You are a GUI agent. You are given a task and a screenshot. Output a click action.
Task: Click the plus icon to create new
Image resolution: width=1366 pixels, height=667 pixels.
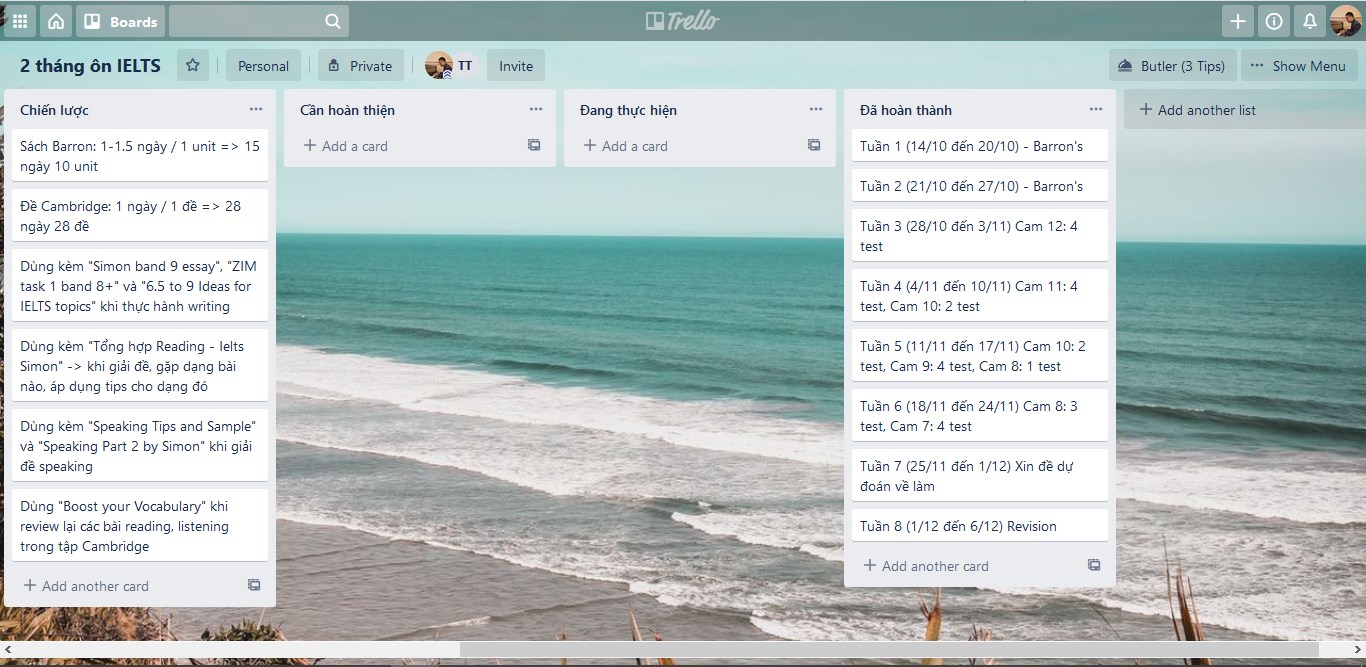tap(1238, 21)
